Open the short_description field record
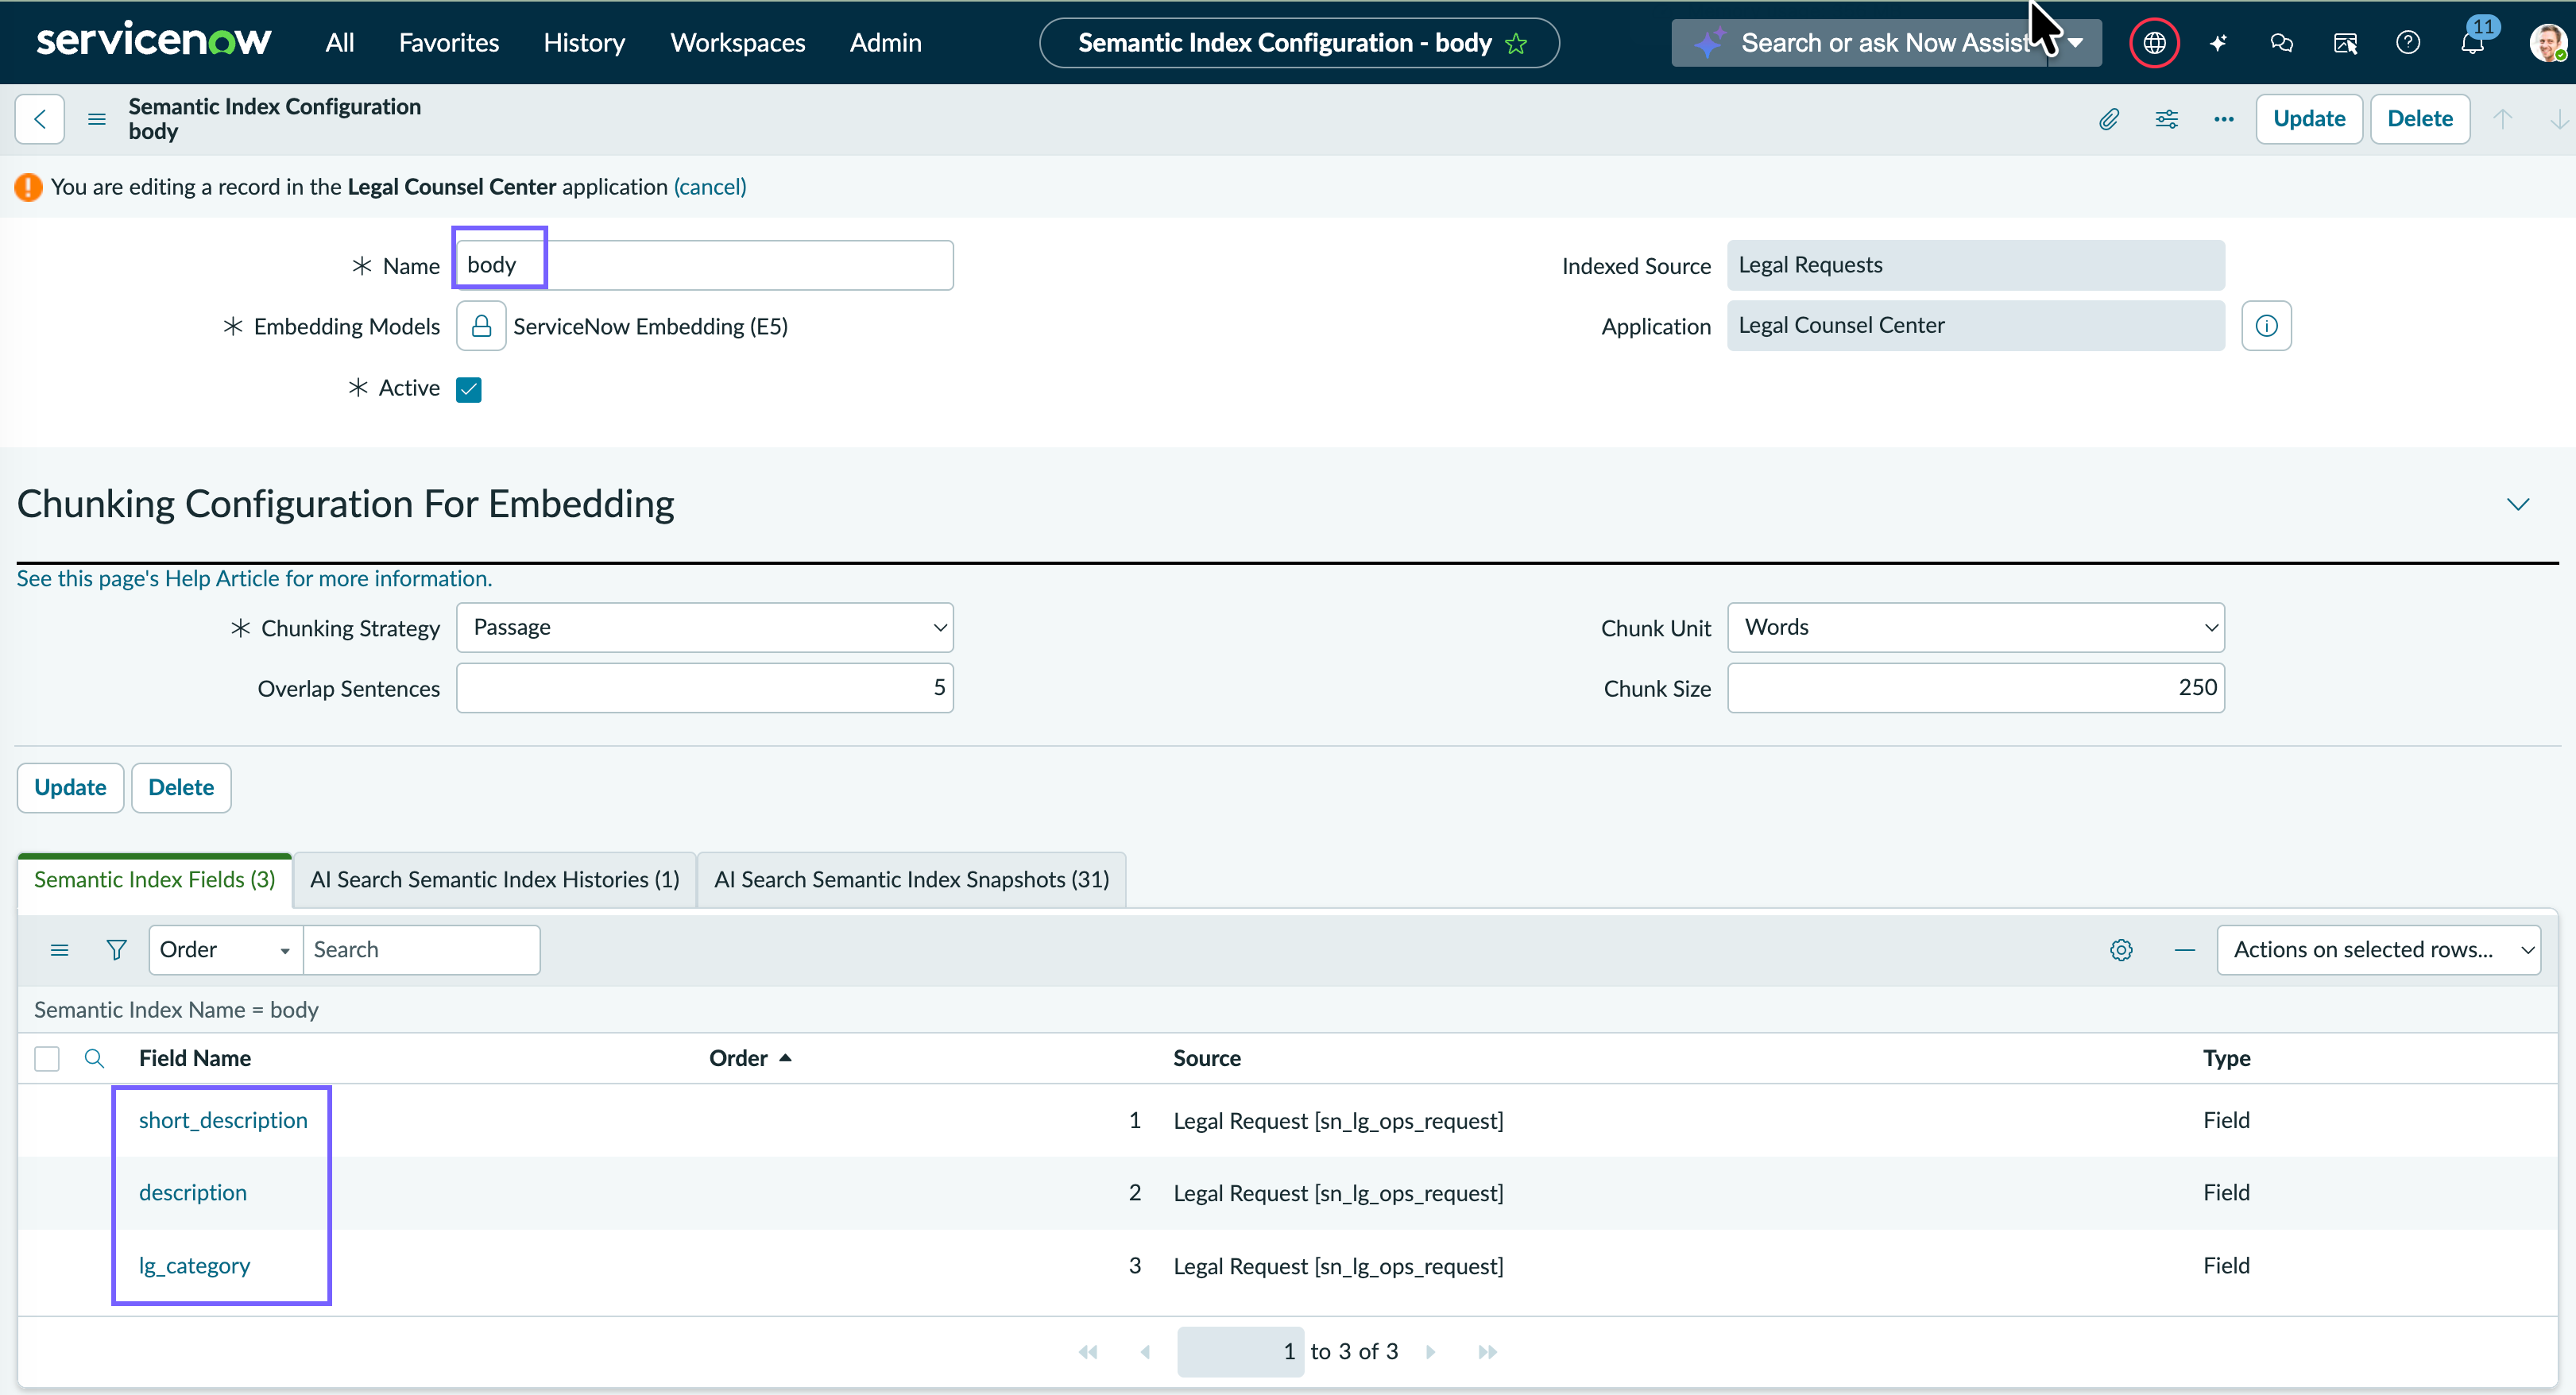 tap(223, 1121)
